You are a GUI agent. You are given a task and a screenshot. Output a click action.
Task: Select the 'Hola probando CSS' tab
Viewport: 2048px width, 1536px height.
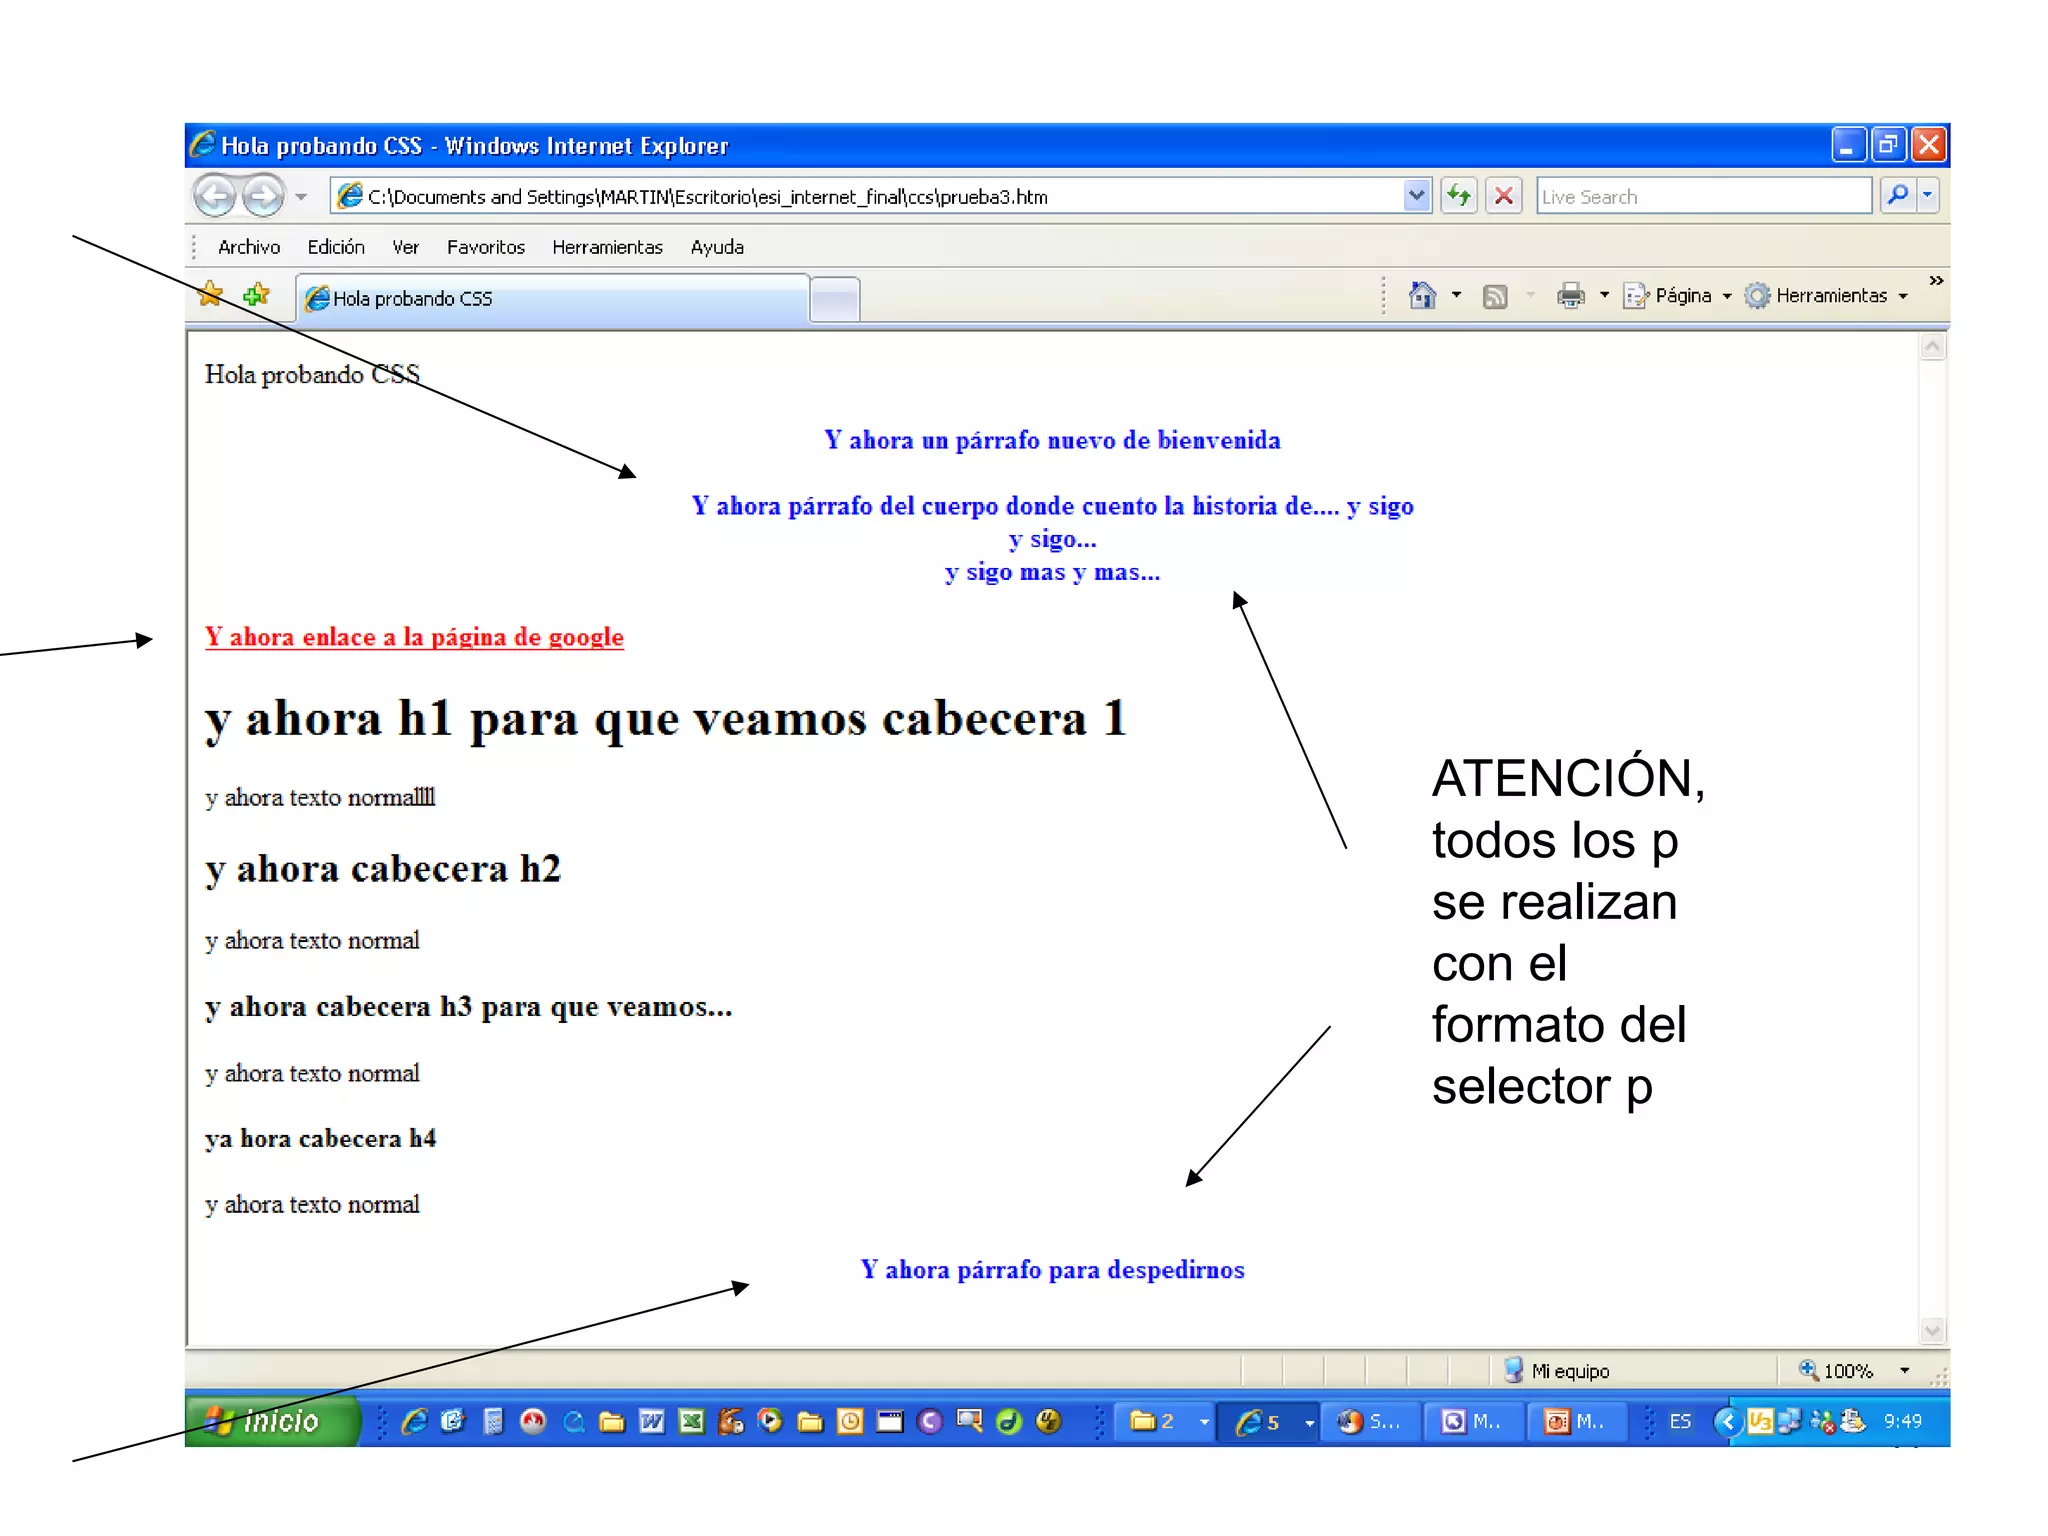point(553,298)
